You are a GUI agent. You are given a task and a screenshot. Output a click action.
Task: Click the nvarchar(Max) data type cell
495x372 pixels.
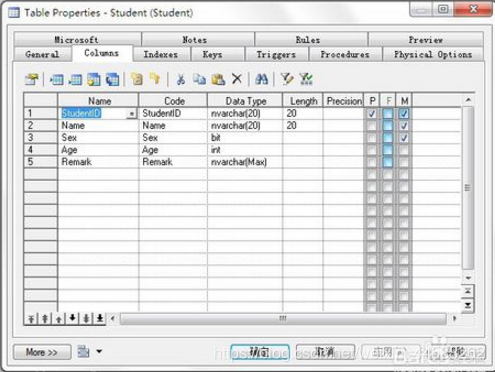pos(245,162)
